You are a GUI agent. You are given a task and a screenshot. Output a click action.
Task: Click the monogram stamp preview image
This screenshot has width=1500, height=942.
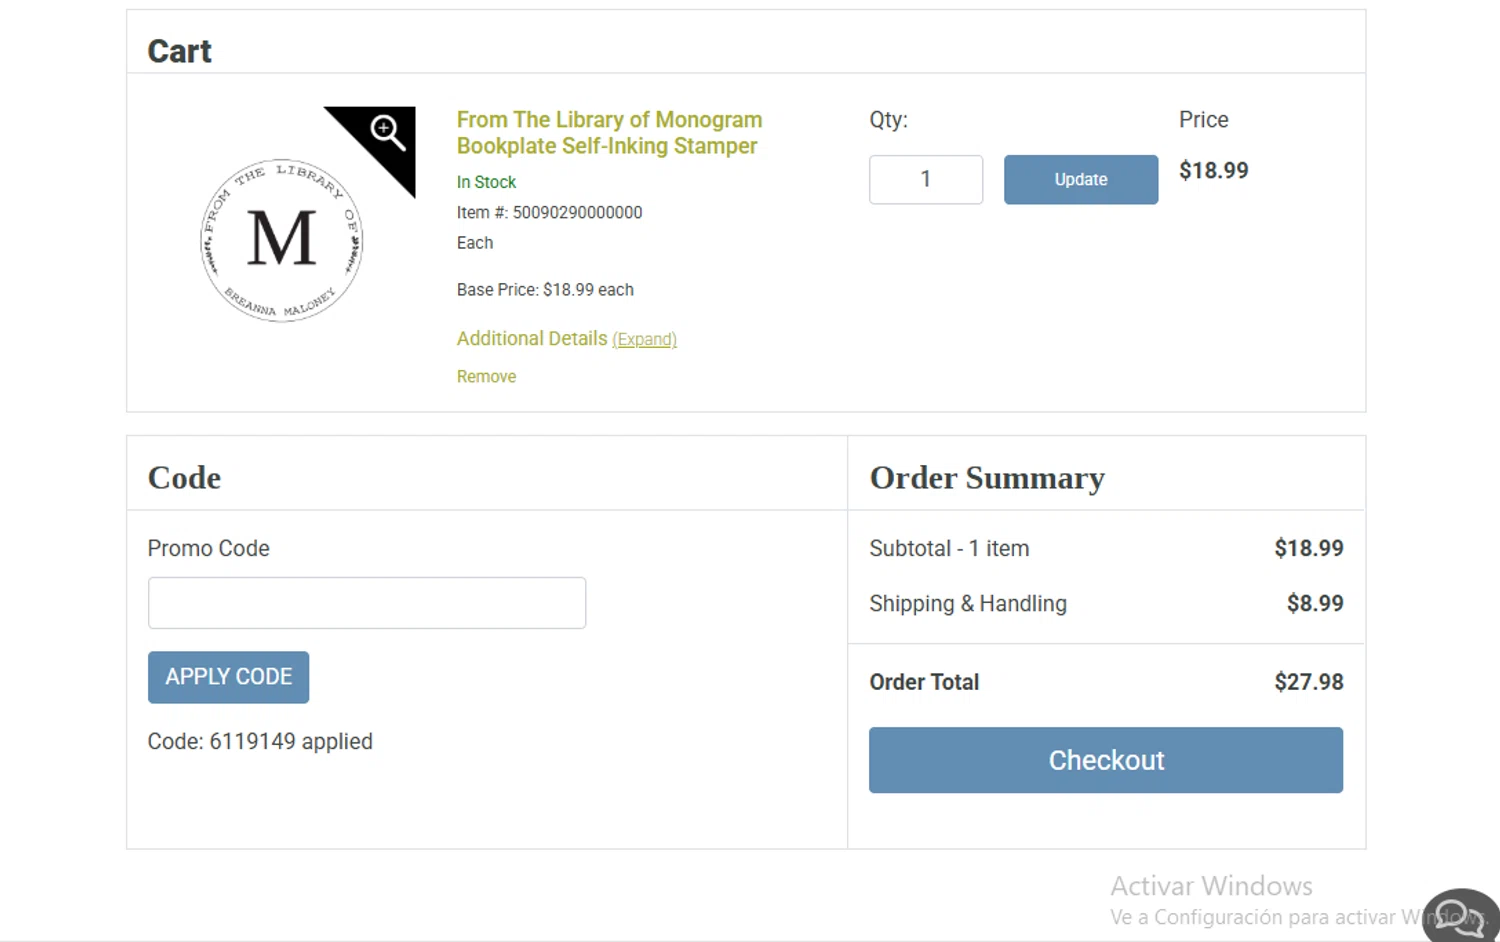(281, 240)
